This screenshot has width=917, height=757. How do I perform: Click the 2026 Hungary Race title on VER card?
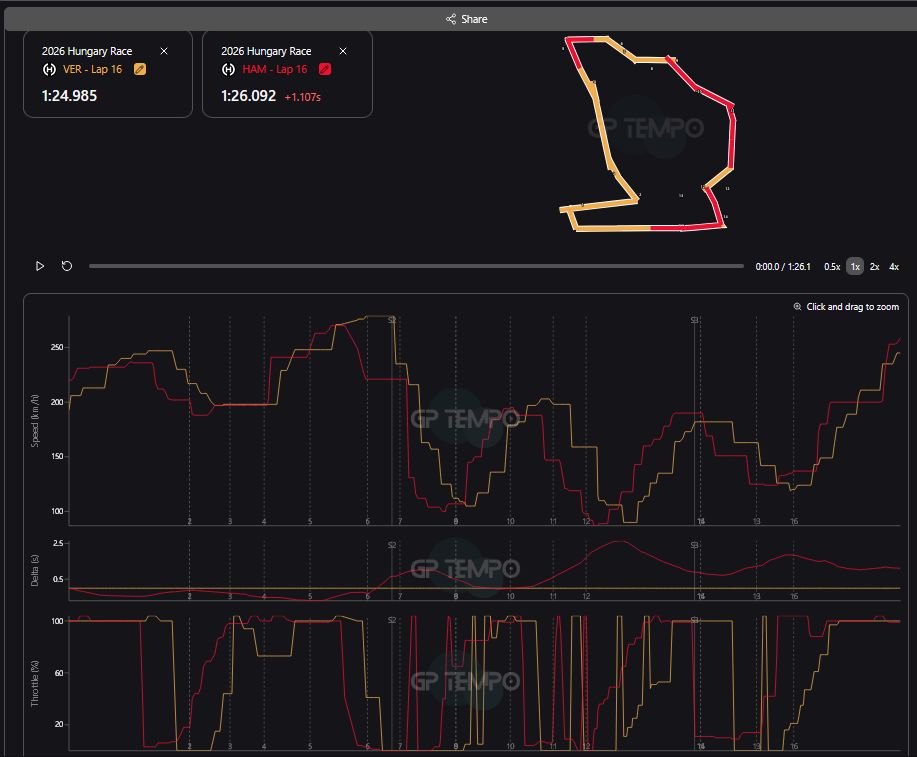[x=87, y=51]
